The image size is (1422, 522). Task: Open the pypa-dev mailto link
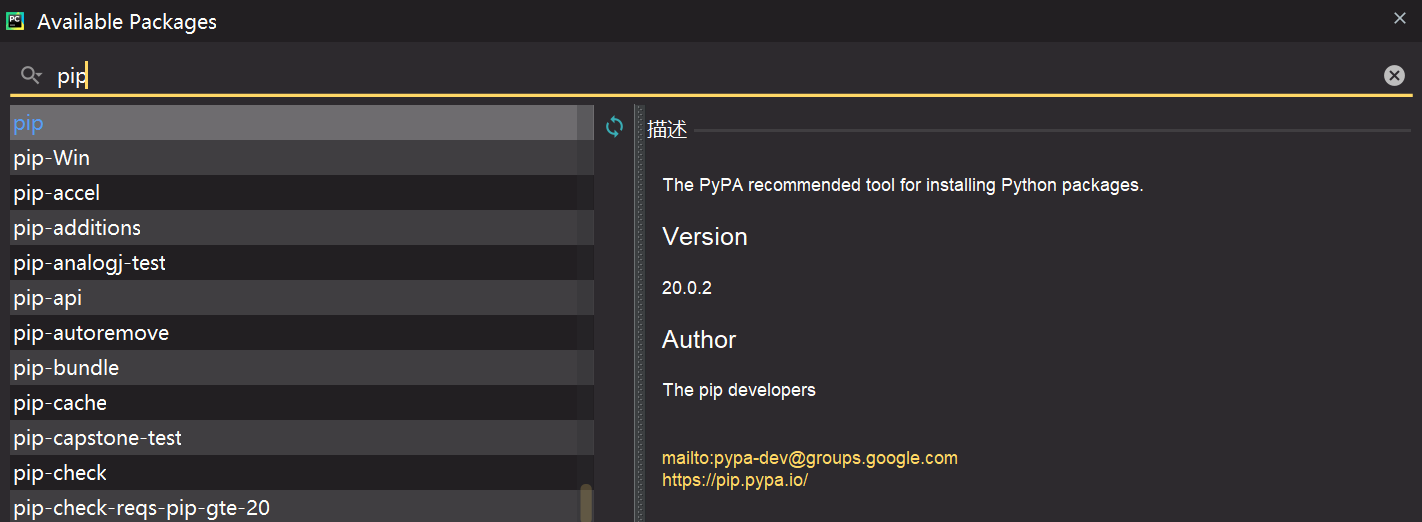(x=810, y=458)
